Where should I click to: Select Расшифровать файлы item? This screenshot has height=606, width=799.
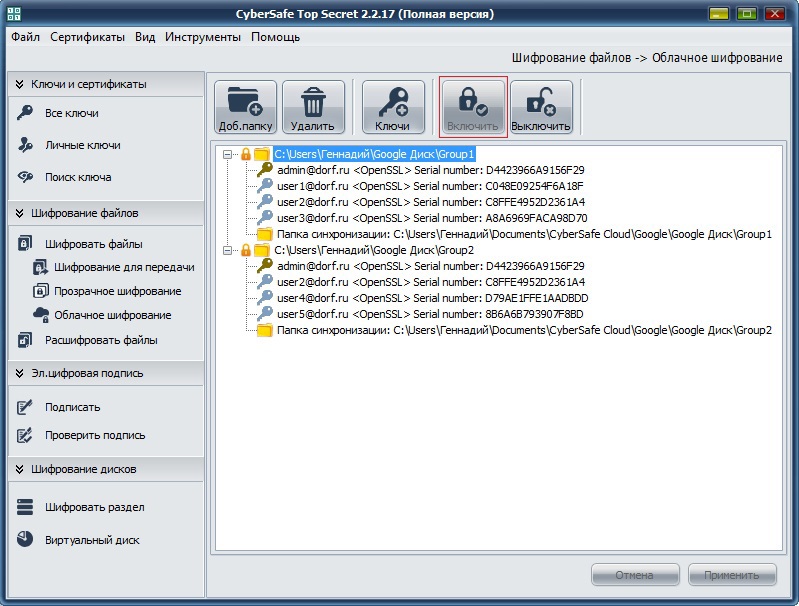pos(101,340)
